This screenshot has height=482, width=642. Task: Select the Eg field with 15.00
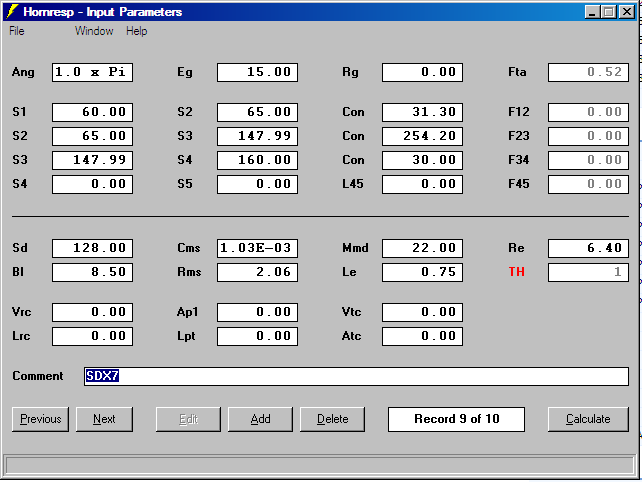click(258, 72)
